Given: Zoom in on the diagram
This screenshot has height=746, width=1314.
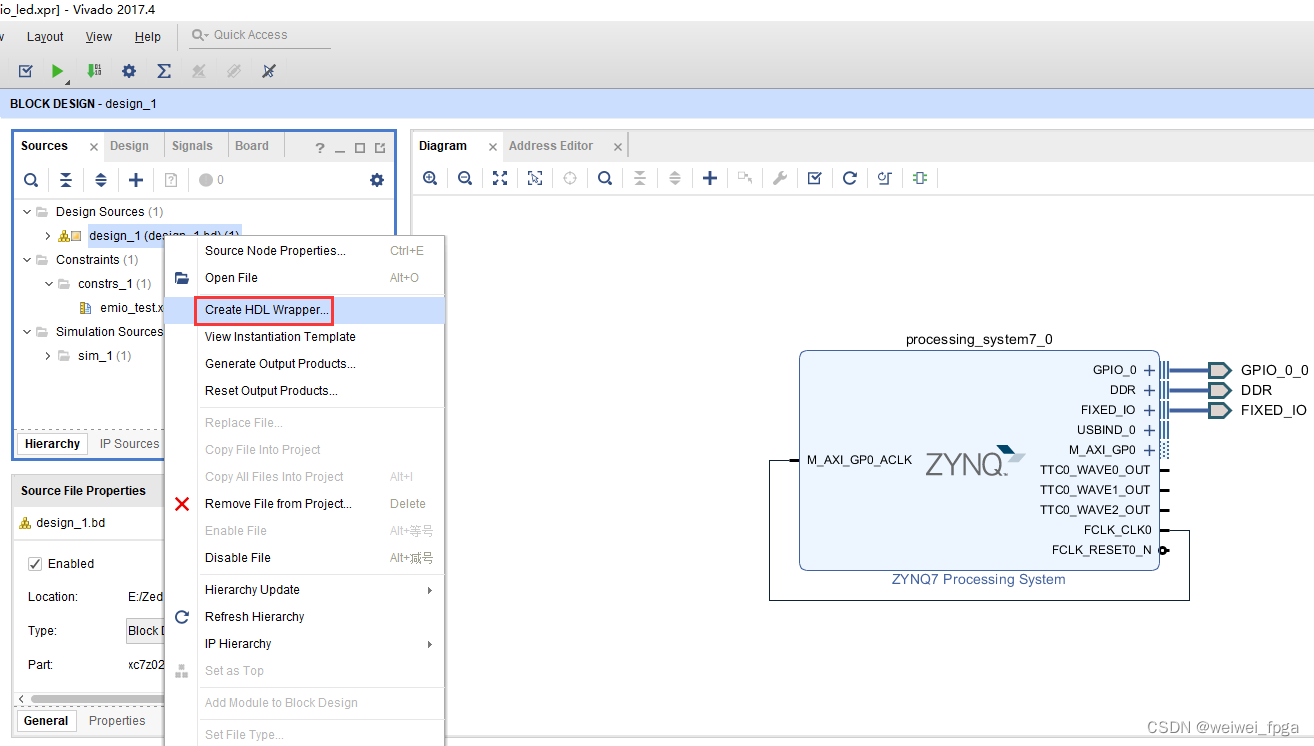Looking at the screenshot, I should click(x=430, y=178).
